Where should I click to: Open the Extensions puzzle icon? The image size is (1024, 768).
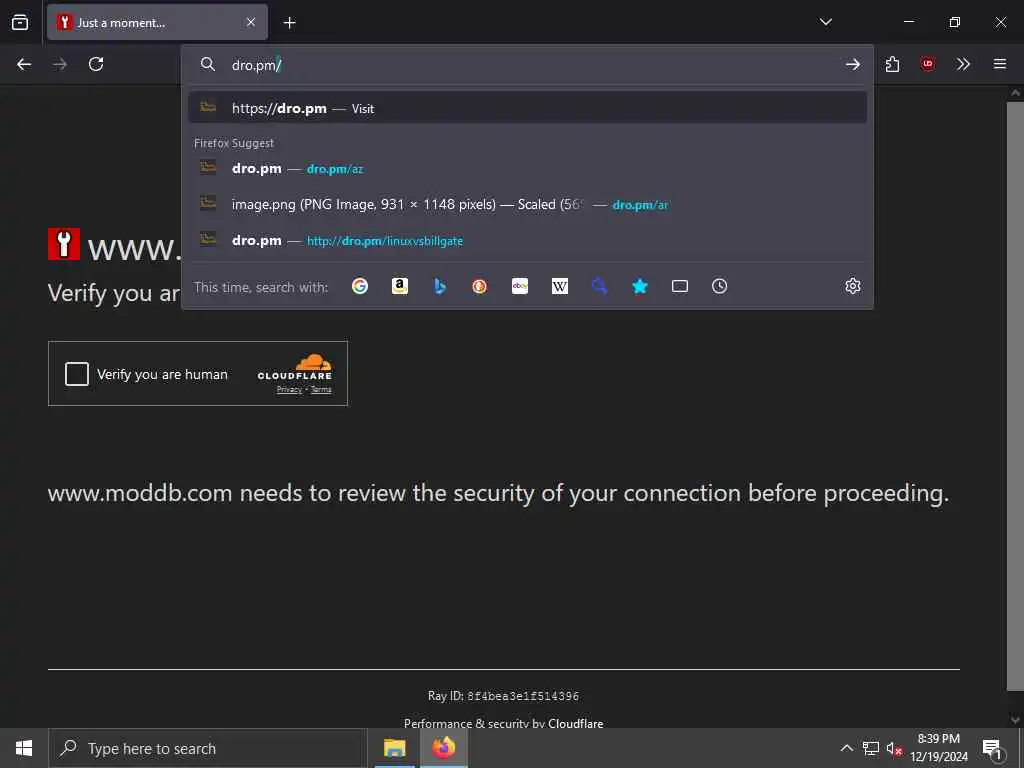click(x=892, y=64)
